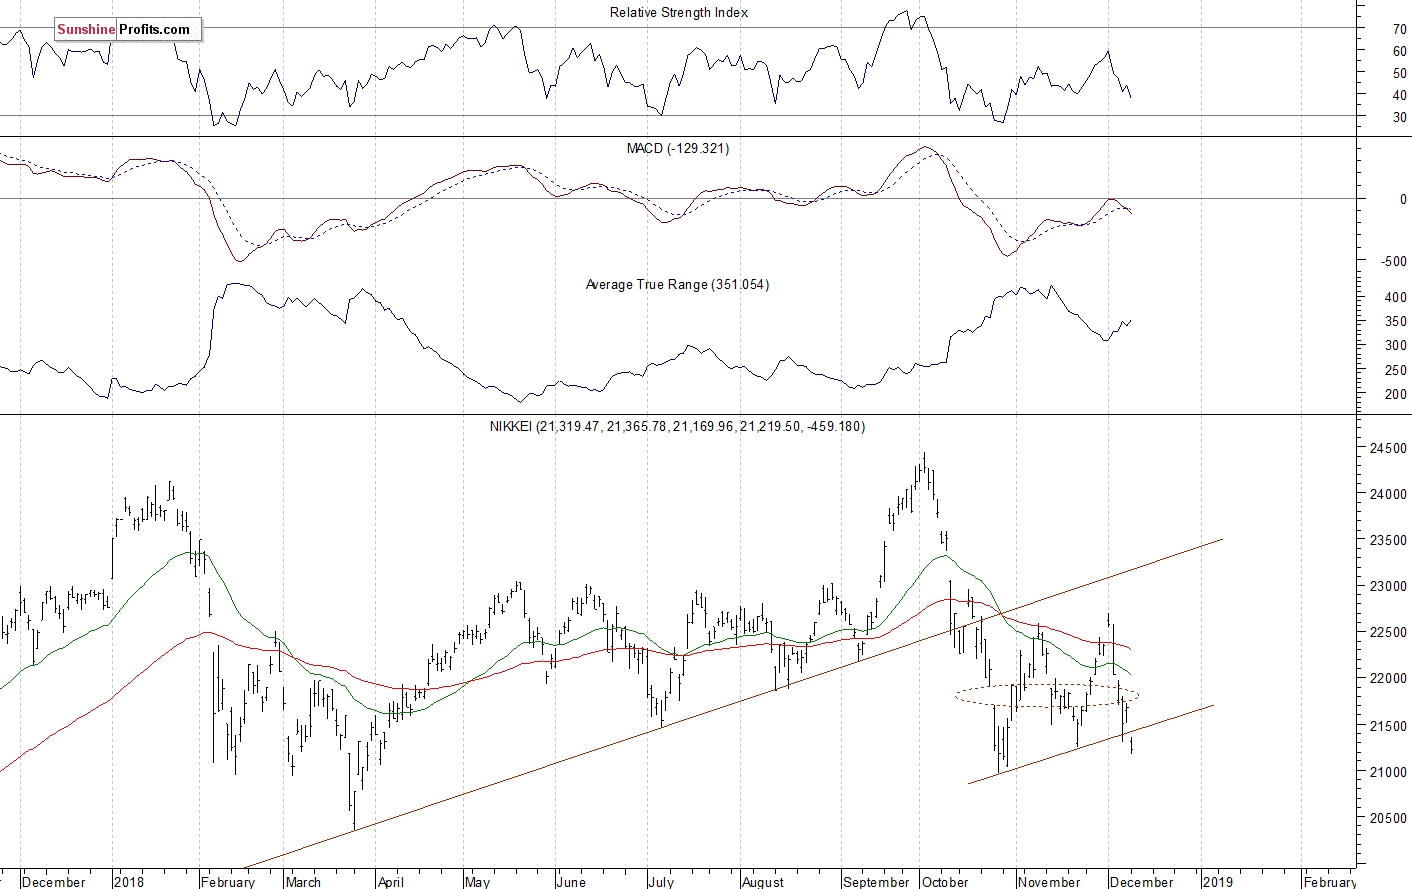Viewport: 1412px width, 889px height.
Task: Click the ATR 400 scale label
Action: [1396, 298]
